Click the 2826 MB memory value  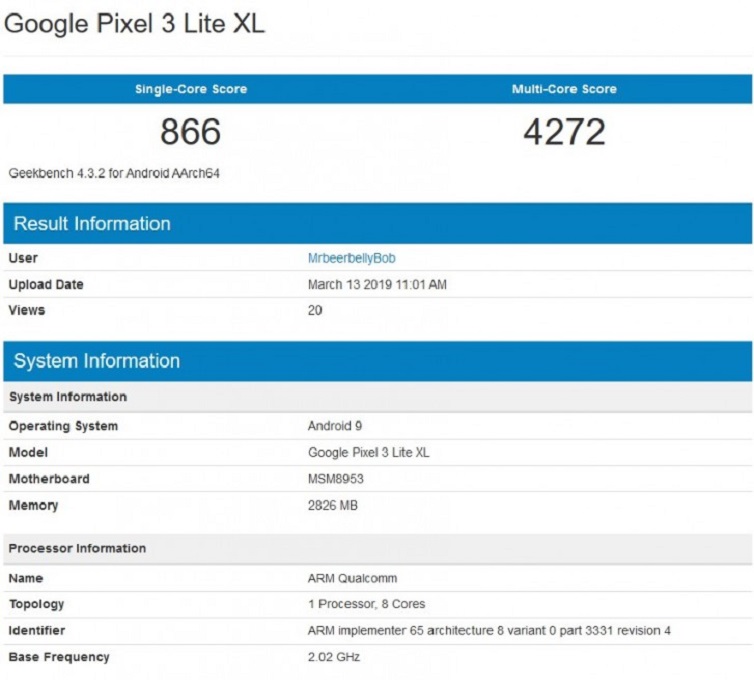coord(333,505)
